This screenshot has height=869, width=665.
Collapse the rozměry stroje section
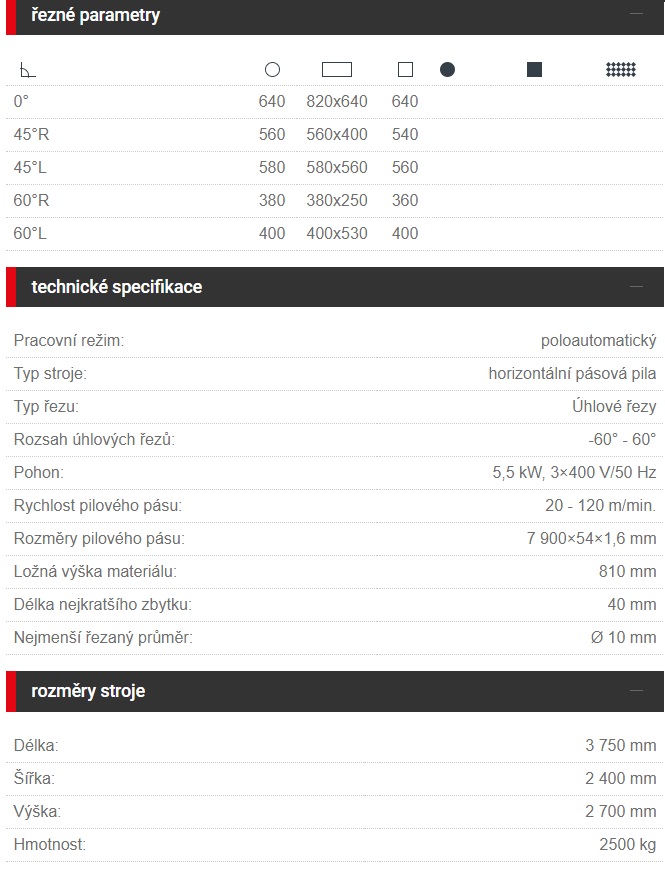(x=637, y=691)
